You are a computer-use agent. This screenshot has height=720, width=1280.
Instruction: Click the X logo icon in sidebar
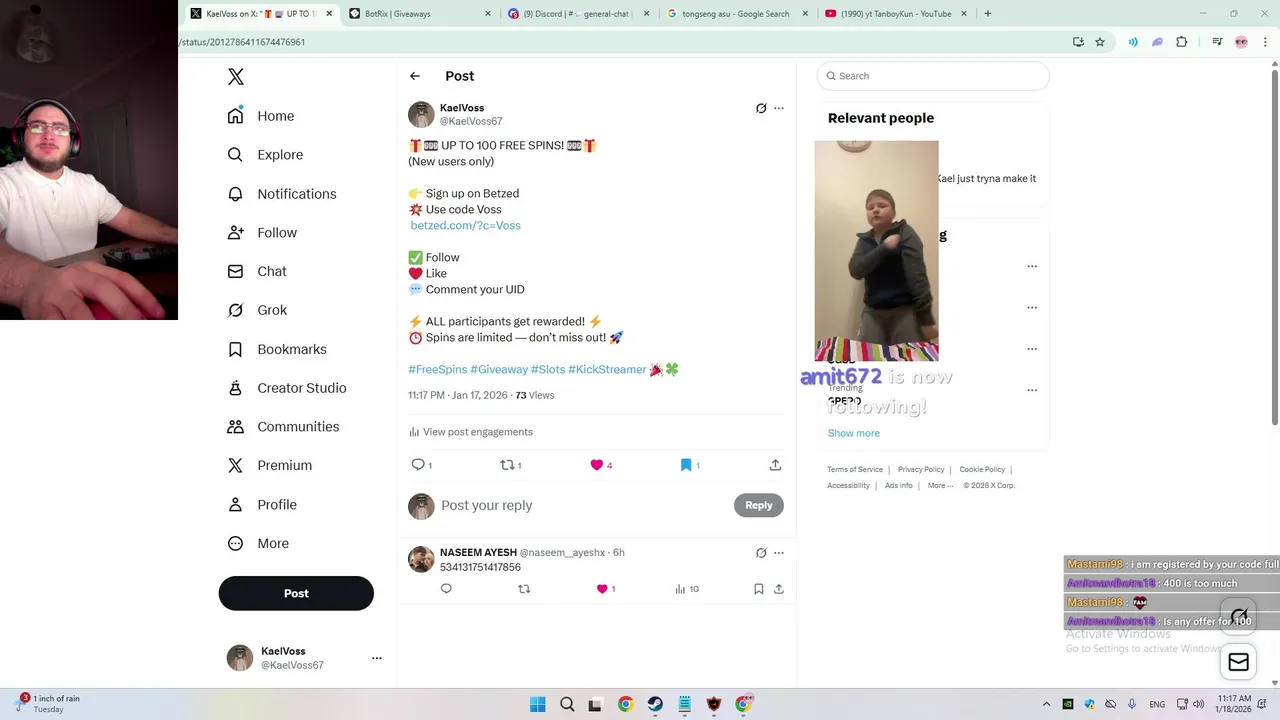[236, 77]
